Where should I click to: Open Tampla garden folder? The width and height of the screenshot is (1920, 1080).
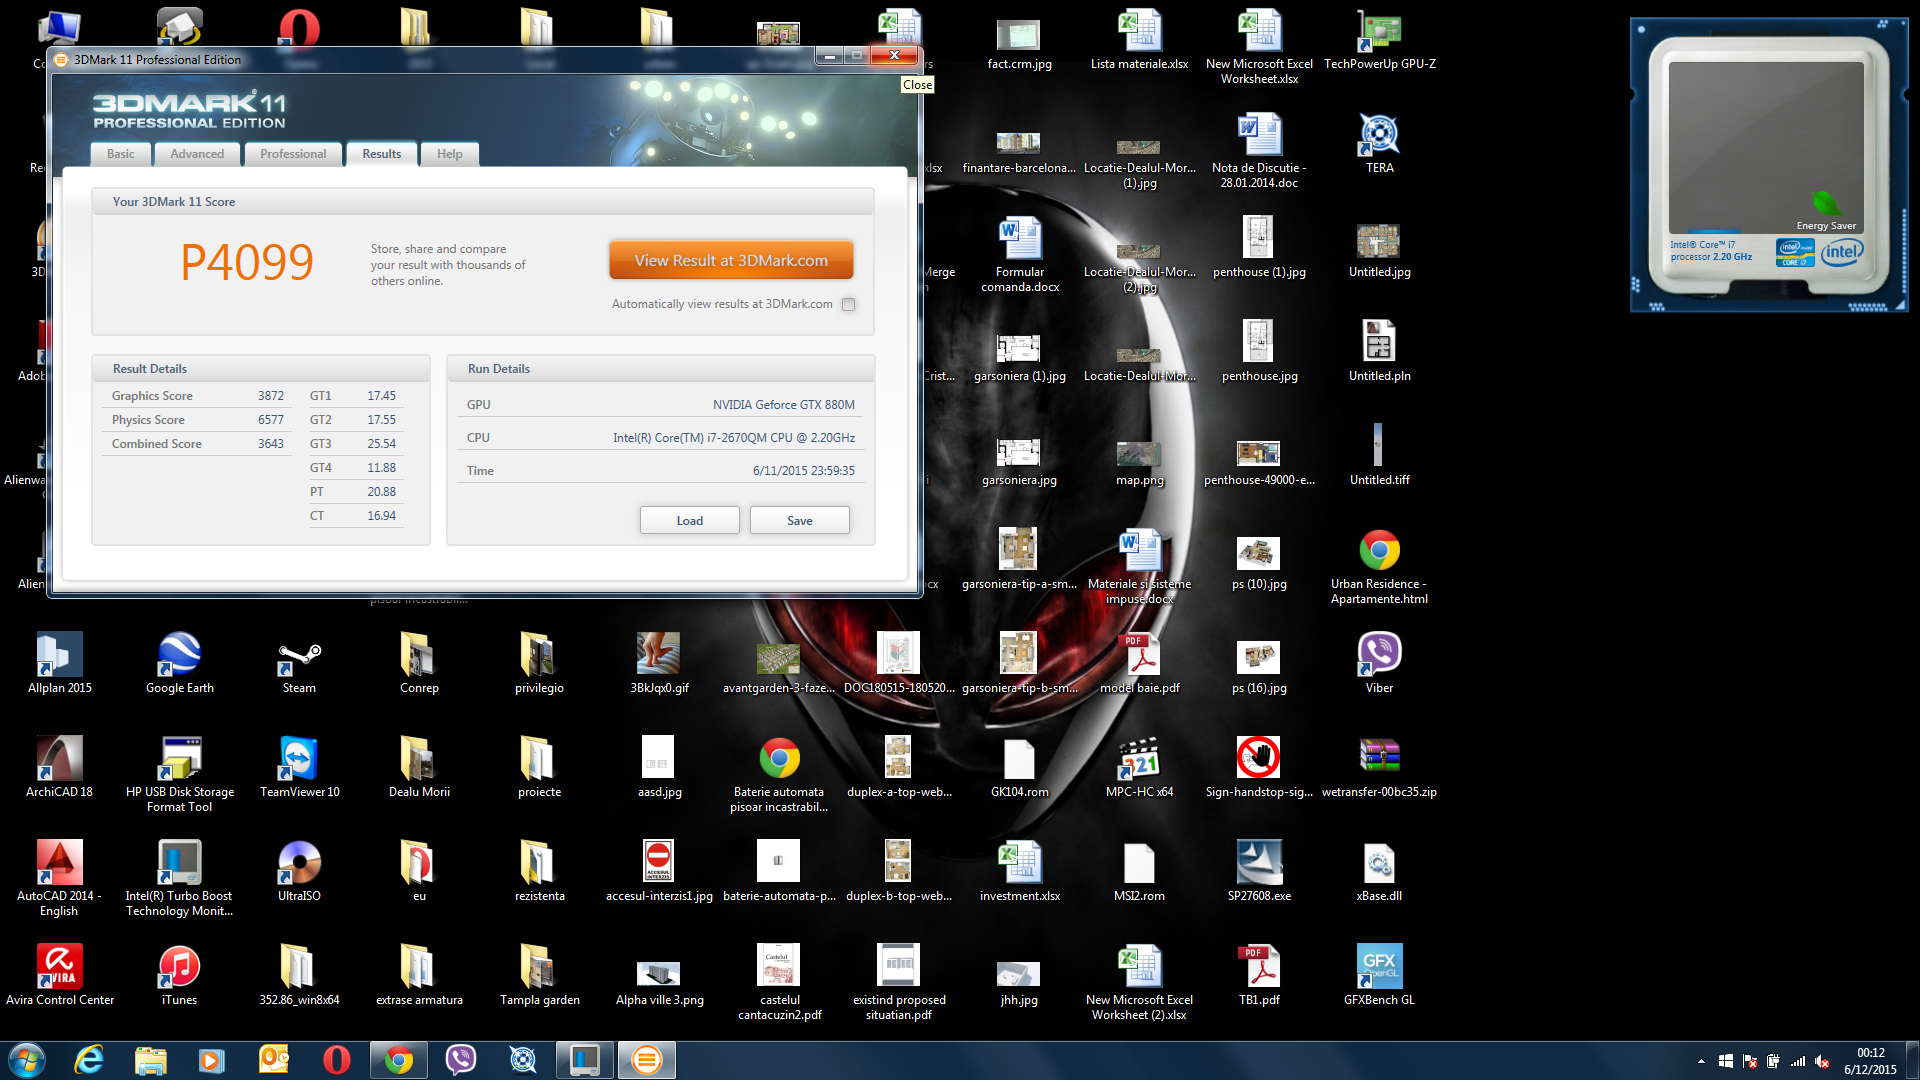(540, 974)
